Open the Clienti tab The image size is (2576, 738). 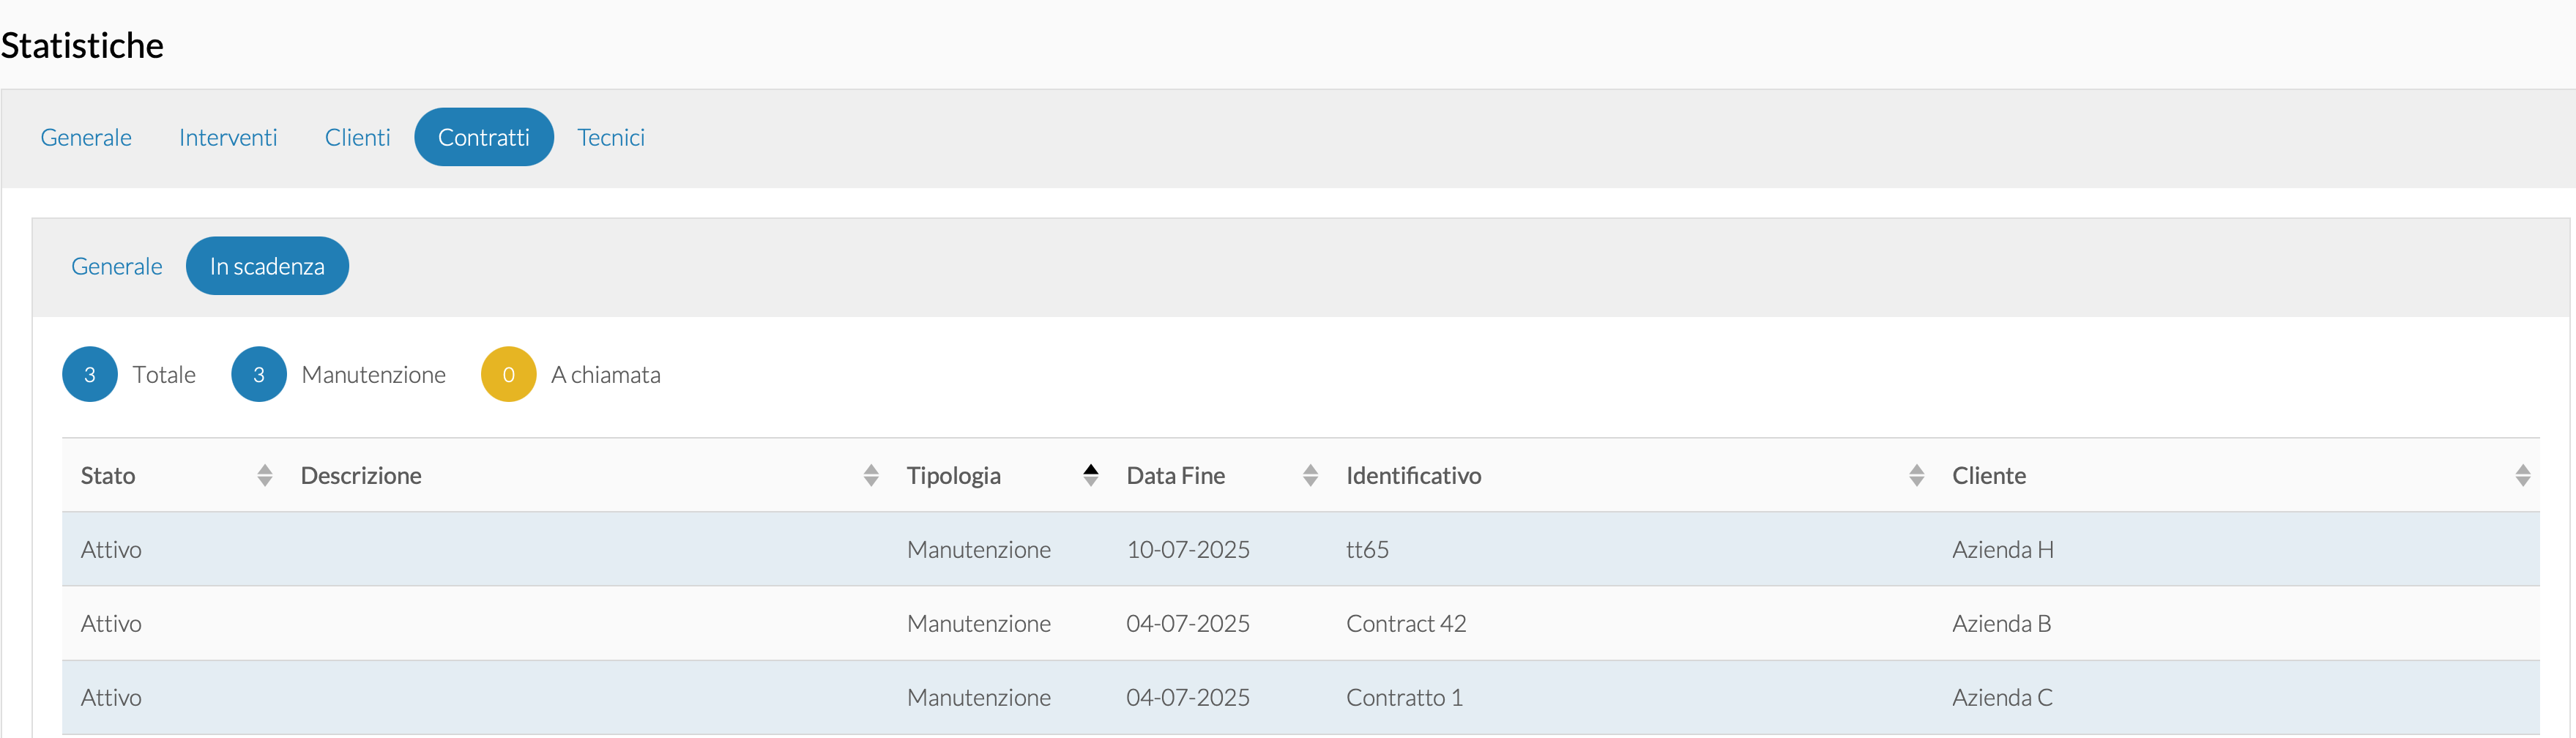pos(357,137)
